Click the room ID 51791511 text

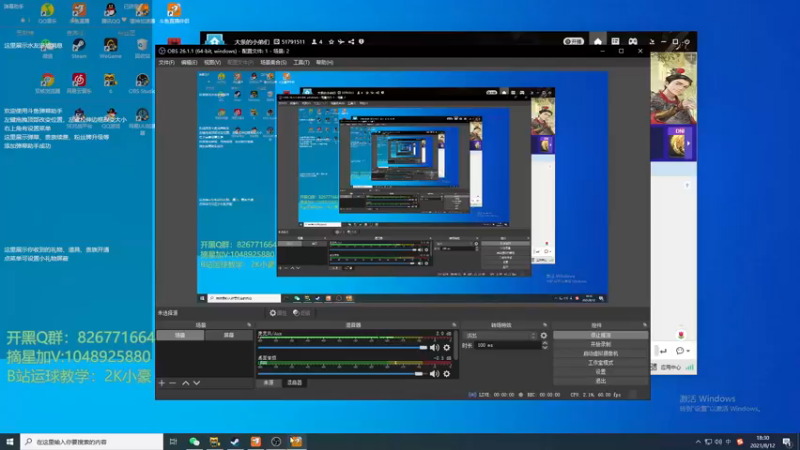tap(293, 42)
